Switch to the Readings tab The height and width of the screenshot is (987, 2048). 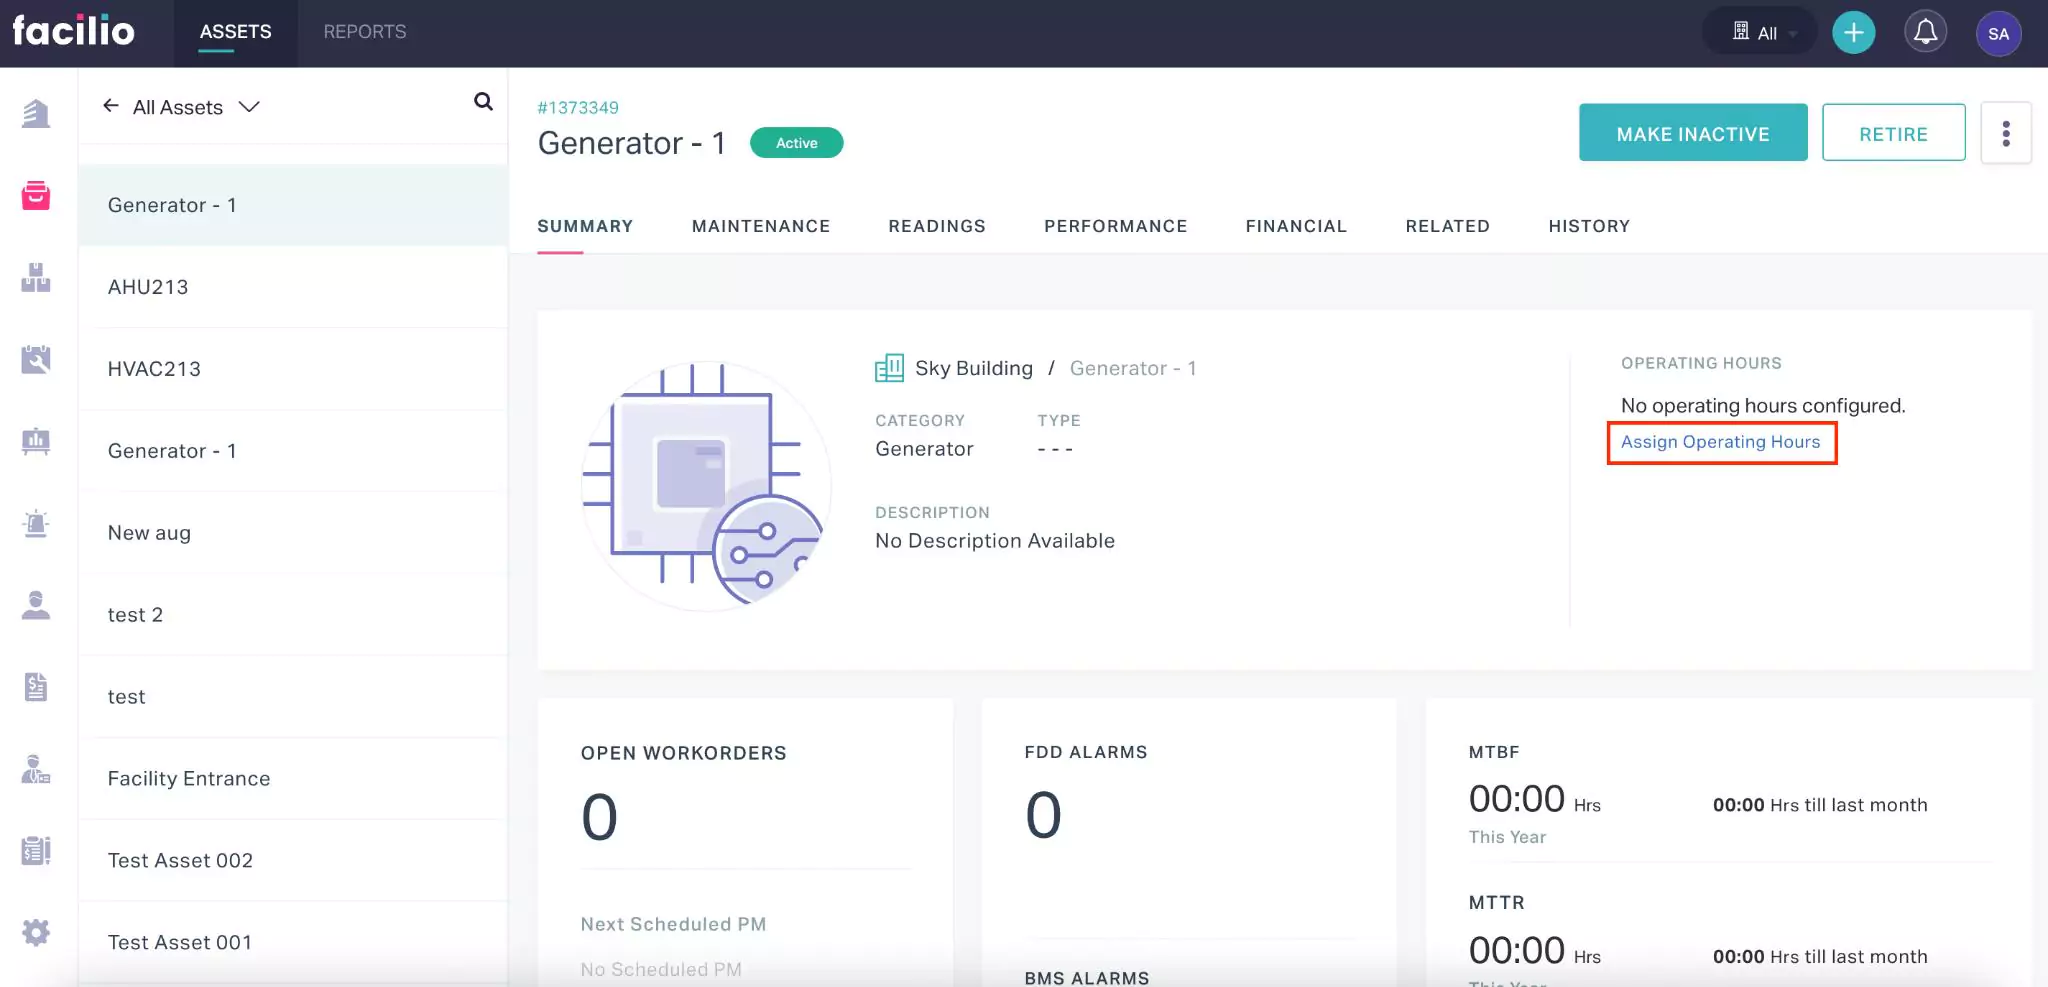936,226
